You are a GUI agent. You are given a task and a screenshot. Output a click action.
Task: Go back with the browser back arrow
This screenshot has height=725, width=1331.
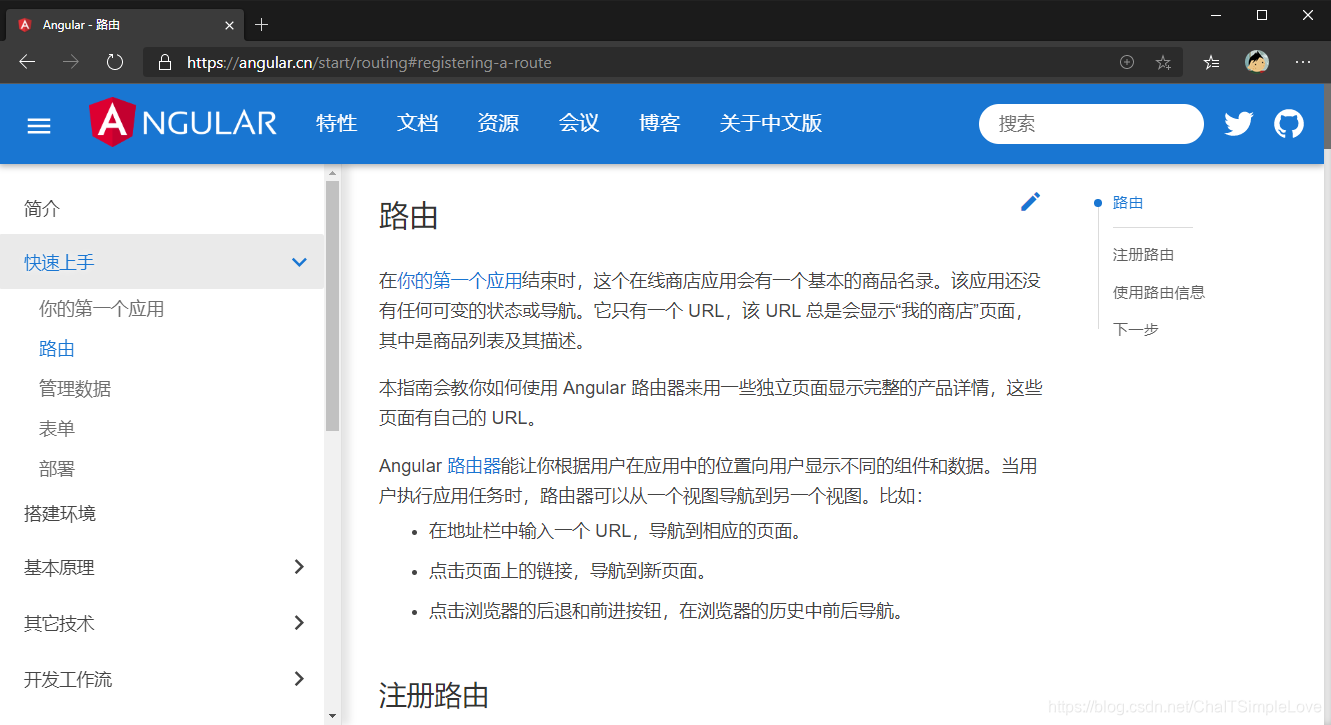click(x=27, y=62)
